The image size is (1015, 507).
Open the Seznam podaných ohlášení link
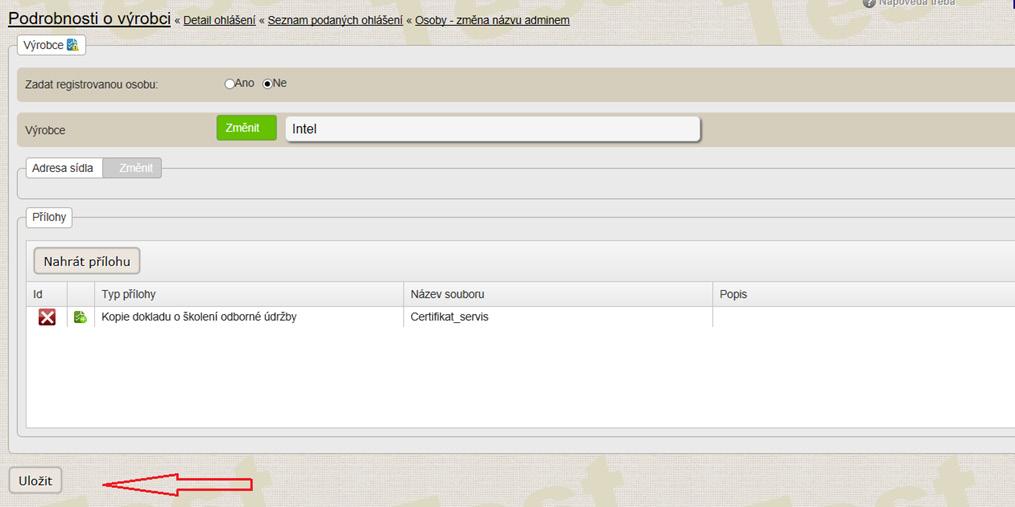point(335,20)
